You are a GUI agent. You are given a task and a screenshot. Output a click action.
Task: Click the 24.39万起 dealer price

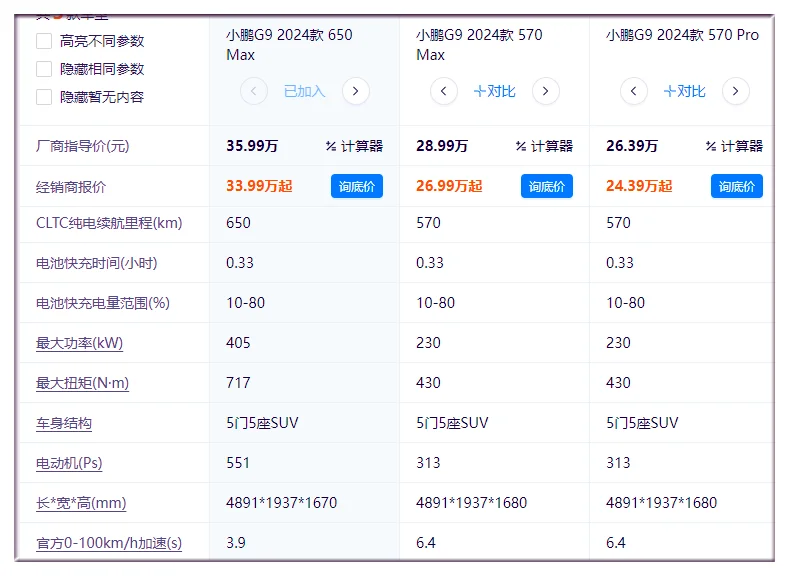[x=639, y=186]
